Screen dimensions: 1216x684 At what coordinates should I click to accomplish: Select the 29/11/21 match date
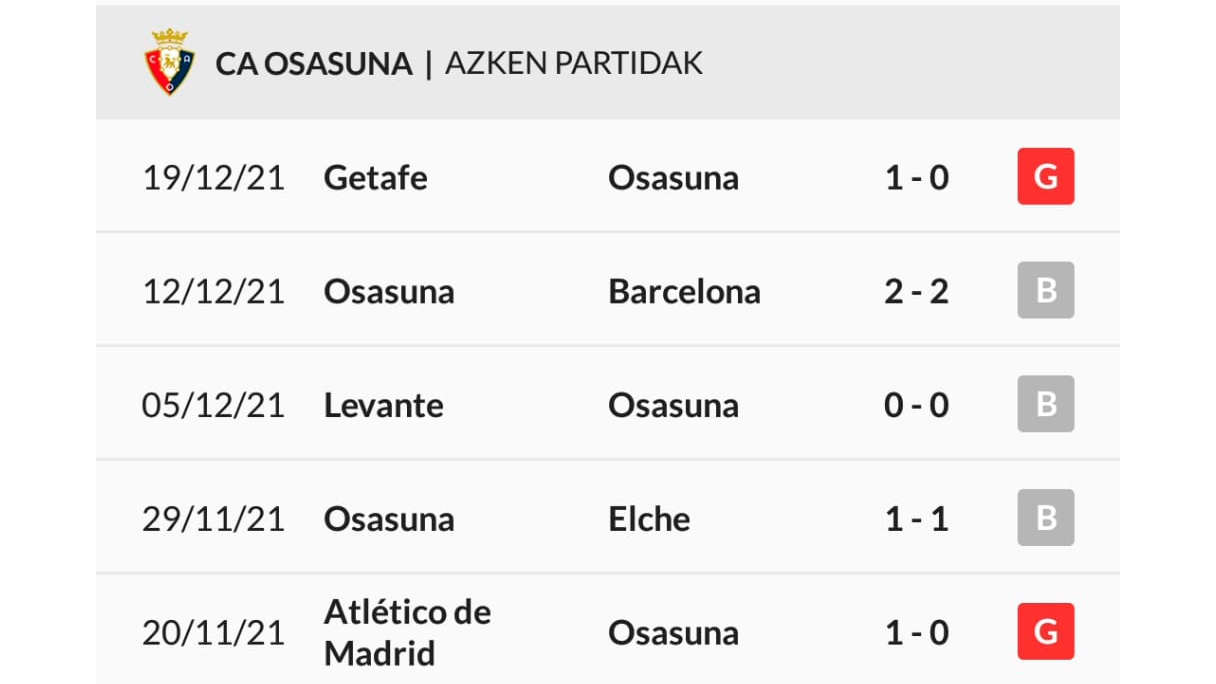pos(213,520)
